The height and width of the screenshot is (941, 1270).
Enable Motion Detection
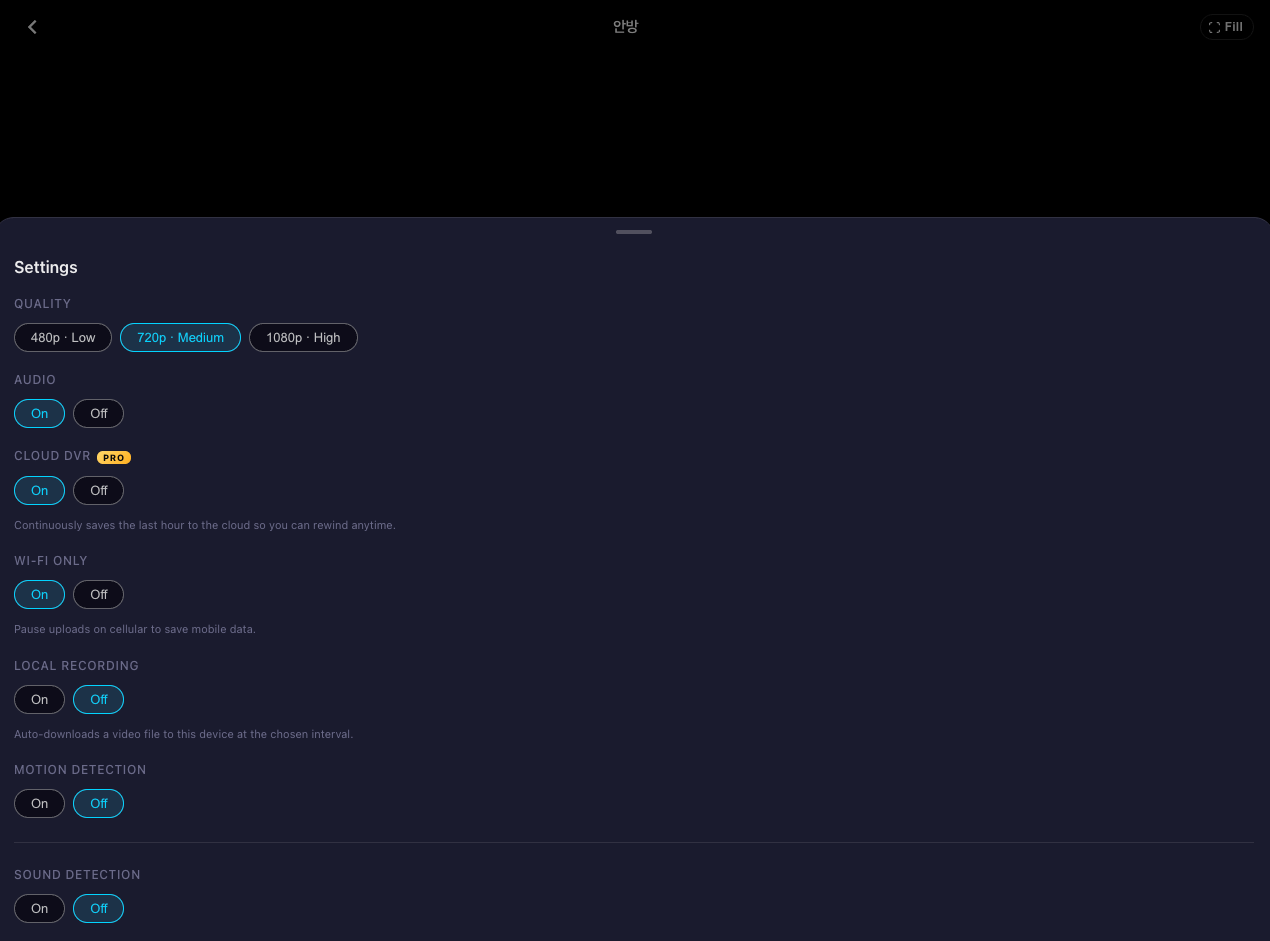coord(39,804)
